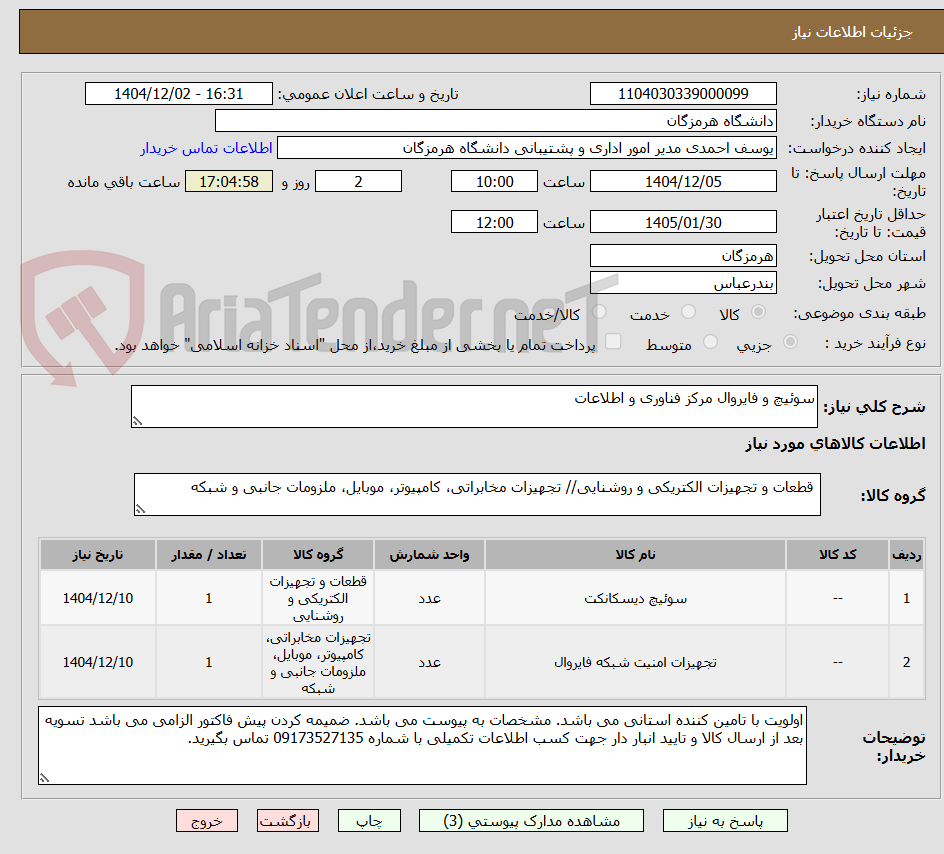The width and height of the screenshot is (944, 854).
Task: Click the request creator یوسف احمدی field
Action: click(527, 148)
